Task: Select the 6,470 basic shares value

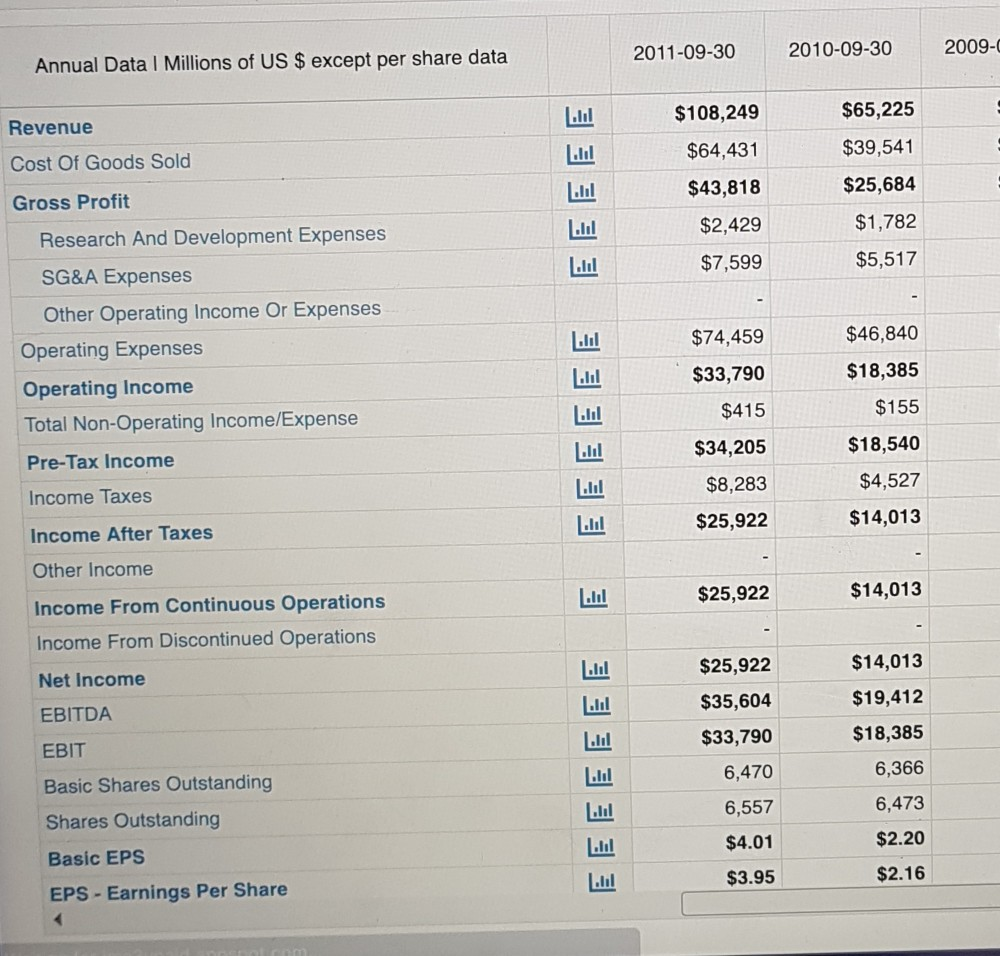Action: click(x=748, y=772)
